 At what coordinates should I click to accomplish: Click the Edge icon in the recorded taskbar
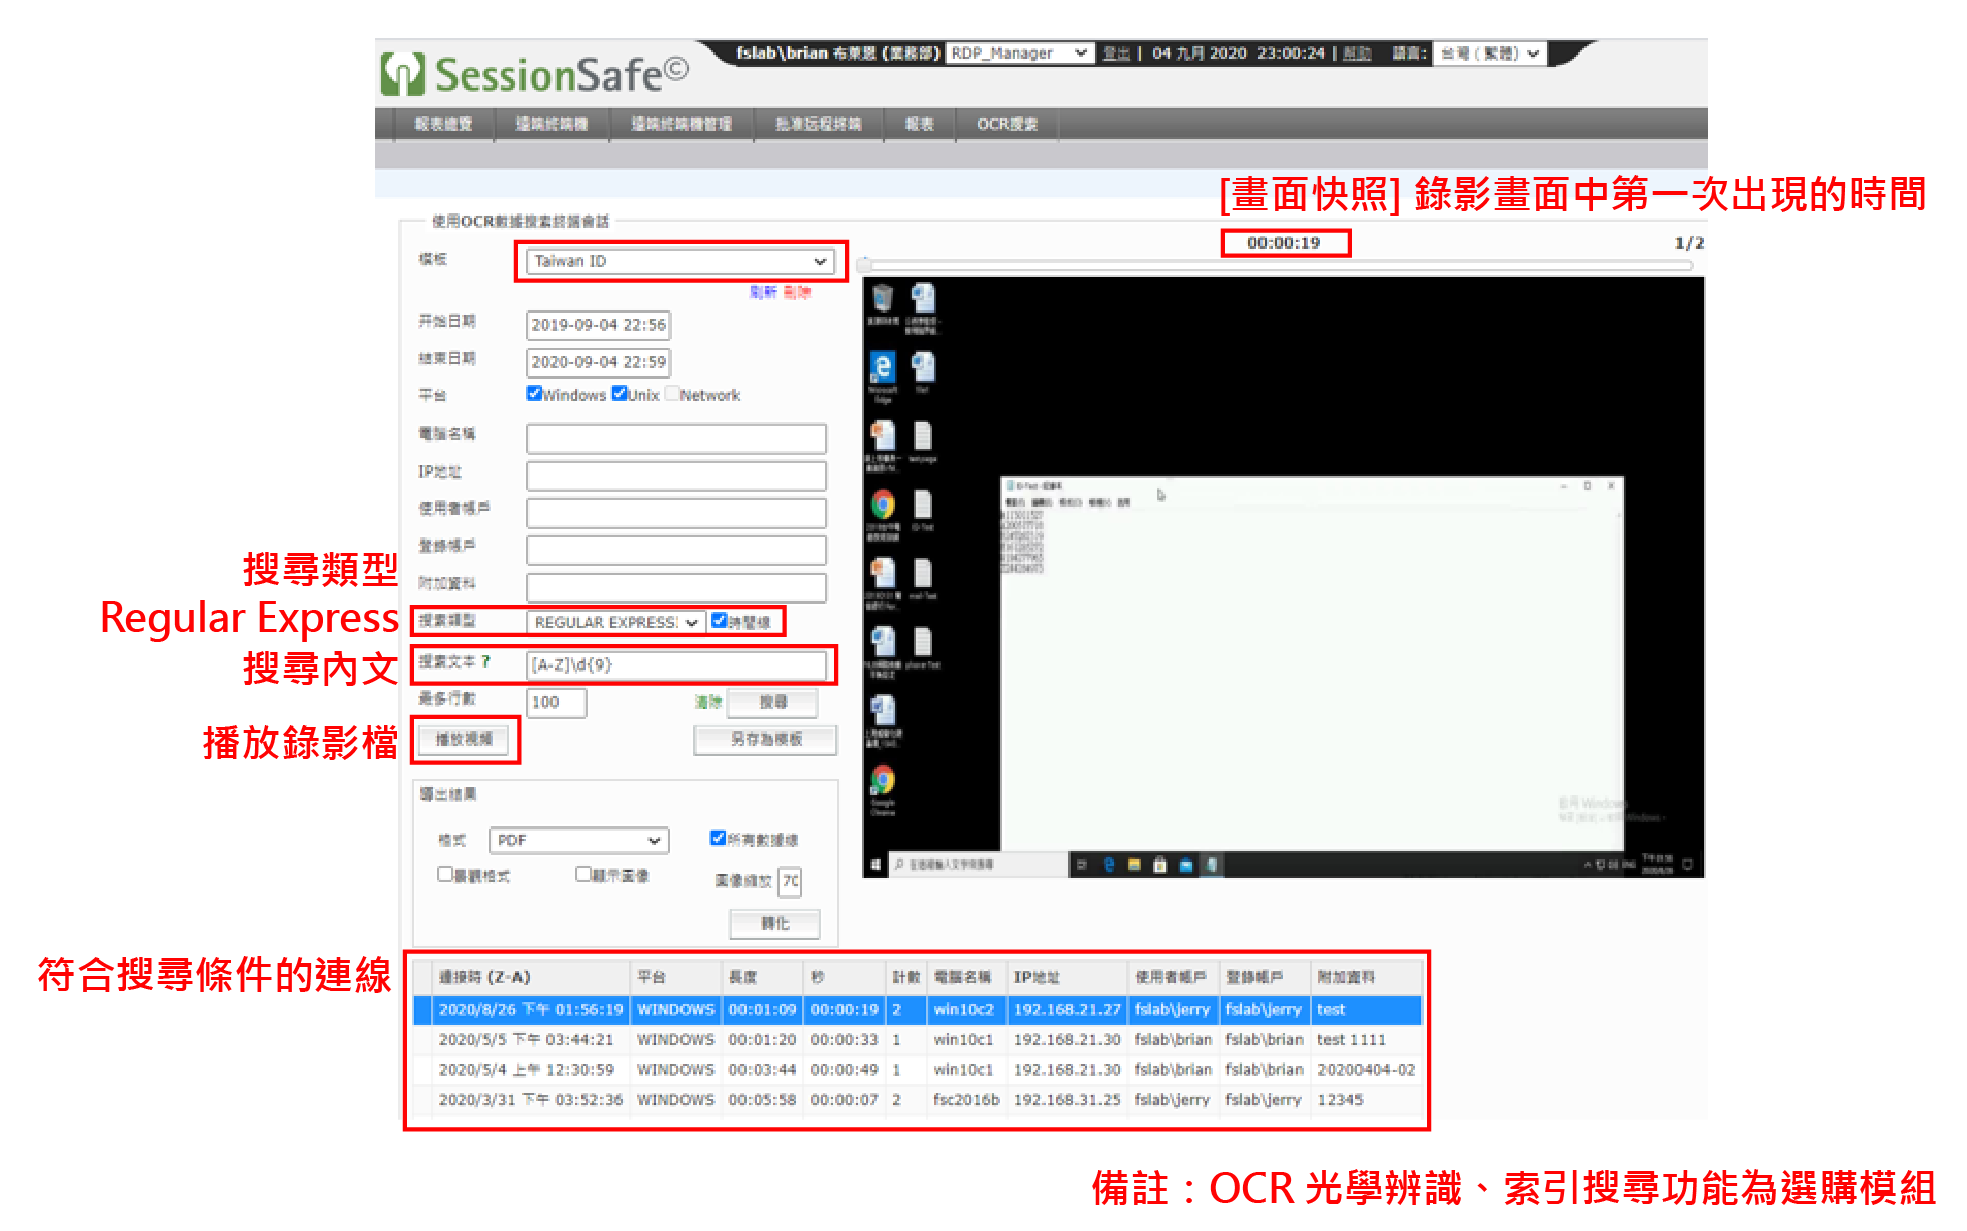click(1108, 865)
